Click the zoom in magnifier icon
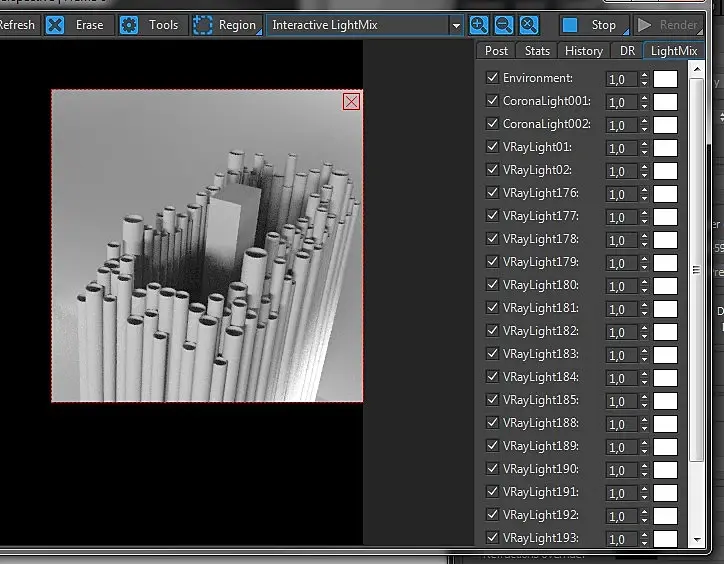Screen dimensions: 724x564 (479, 25)
